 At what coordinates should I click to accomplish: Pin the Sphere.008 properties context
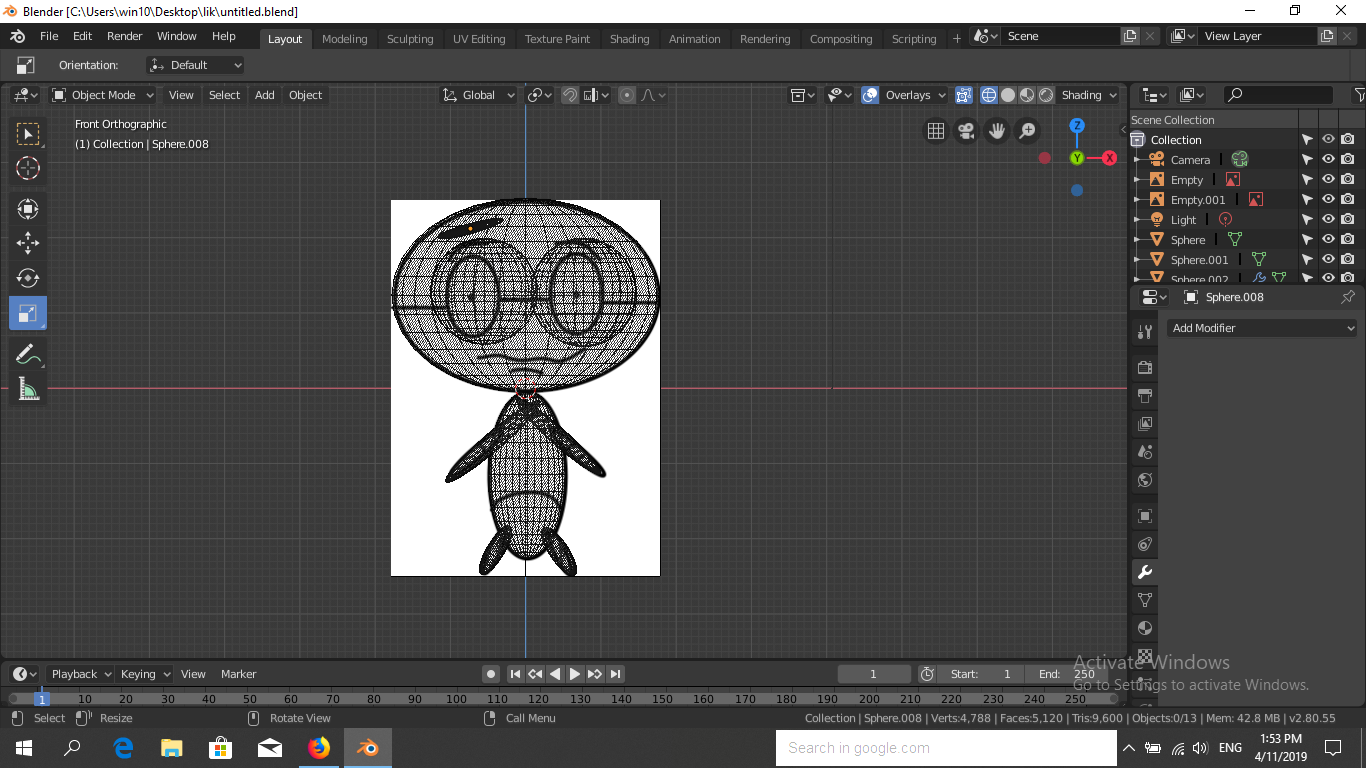coord(1348,297)
